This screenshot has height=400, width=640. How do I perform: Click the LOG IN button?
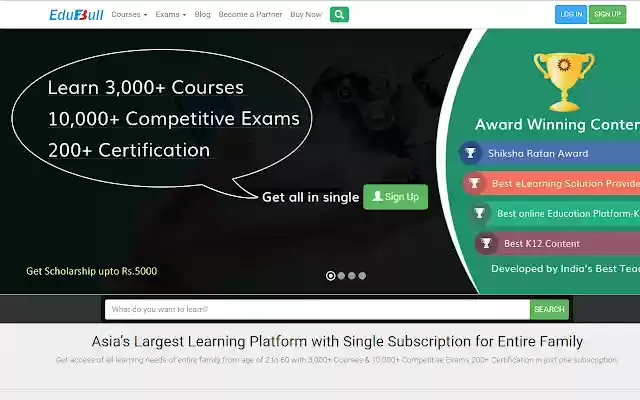pyautogui.click(x=571, y=14)
